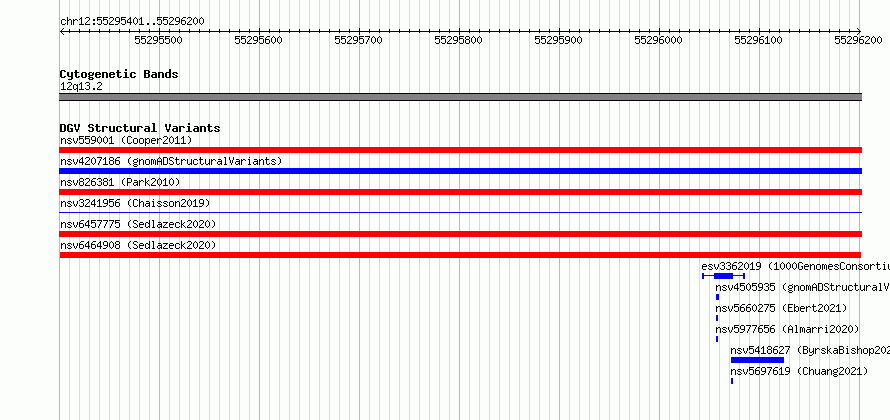This screenshot has width=890, height=420.
Task: Select the 12q13.2 band label
Action: click(x=81, y=87)
